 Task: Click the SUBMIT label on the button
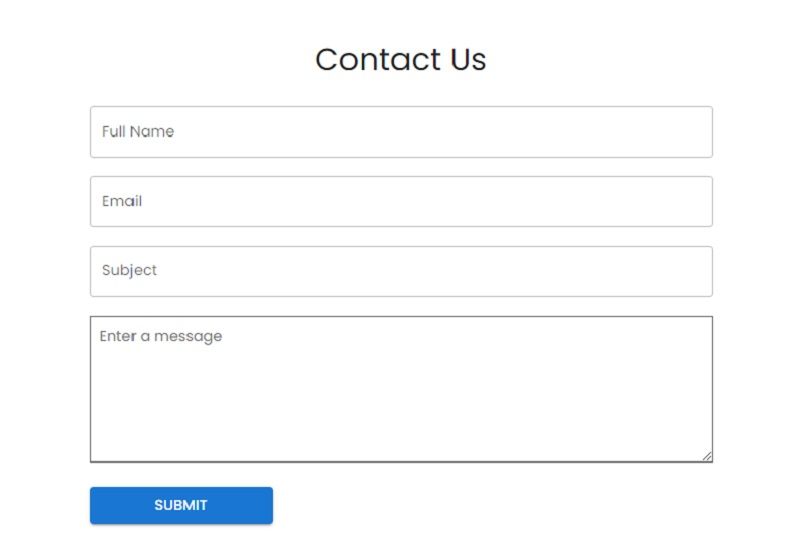(x=181, y=505)
